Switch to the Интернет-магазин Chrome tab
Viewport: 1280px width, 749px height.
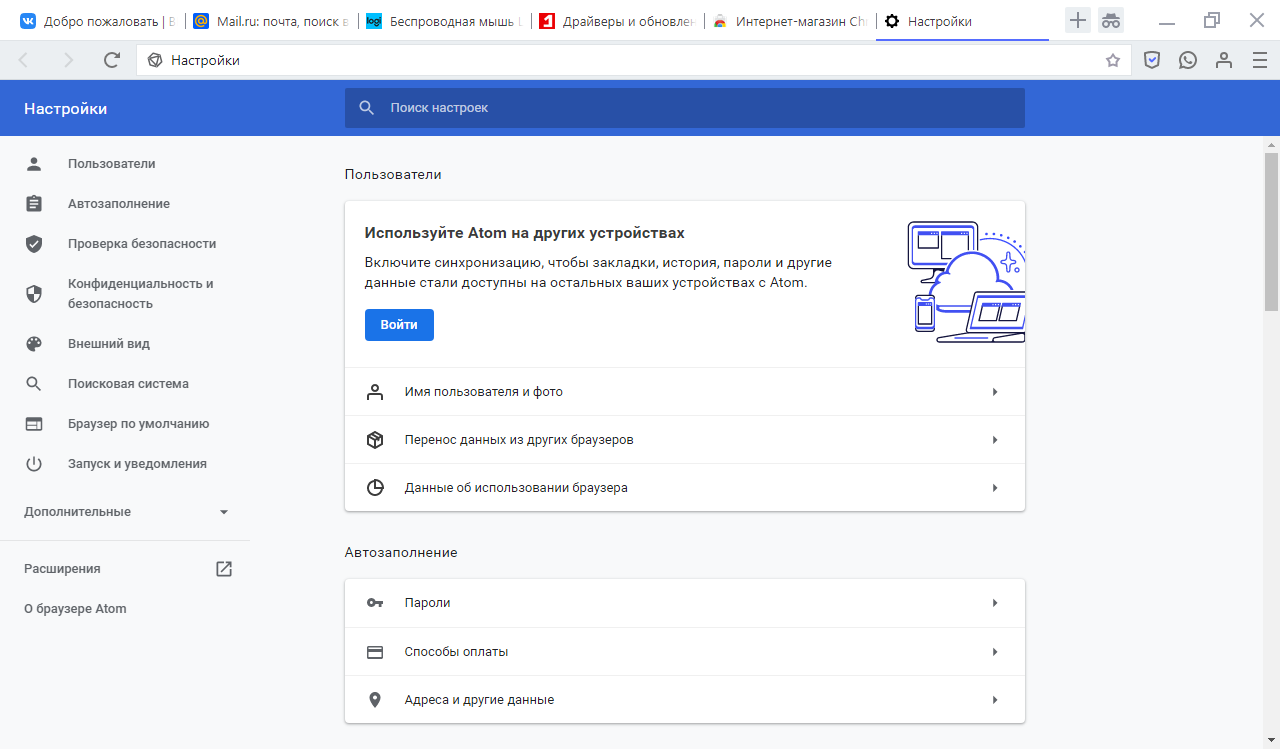[790, 21]
